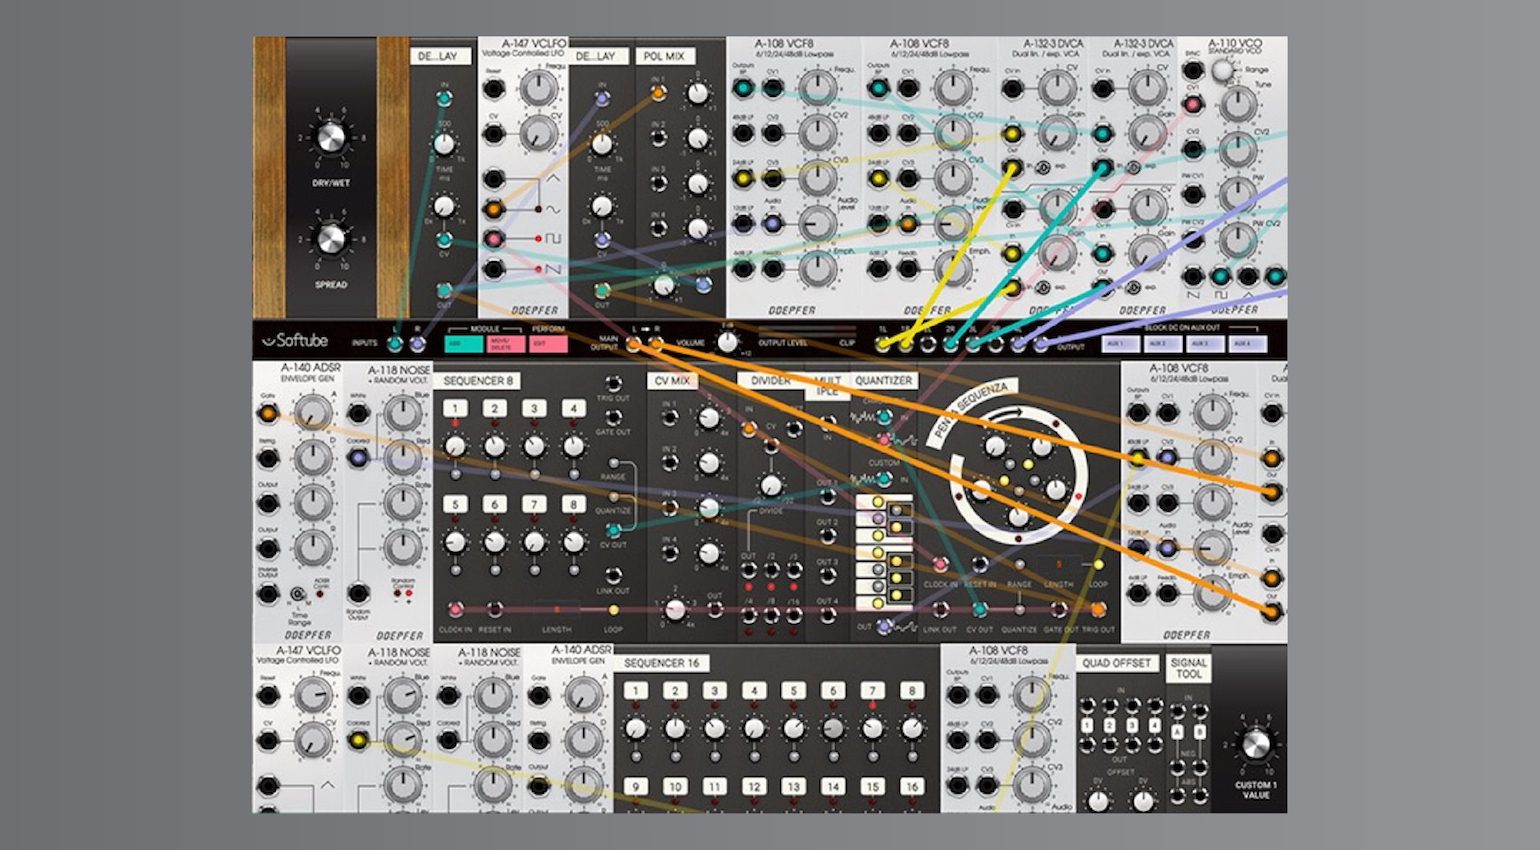Patch the sine wave output on A-147 VCLFO
This screenshot has height=850, width=1540.
[x=493, y=210]
